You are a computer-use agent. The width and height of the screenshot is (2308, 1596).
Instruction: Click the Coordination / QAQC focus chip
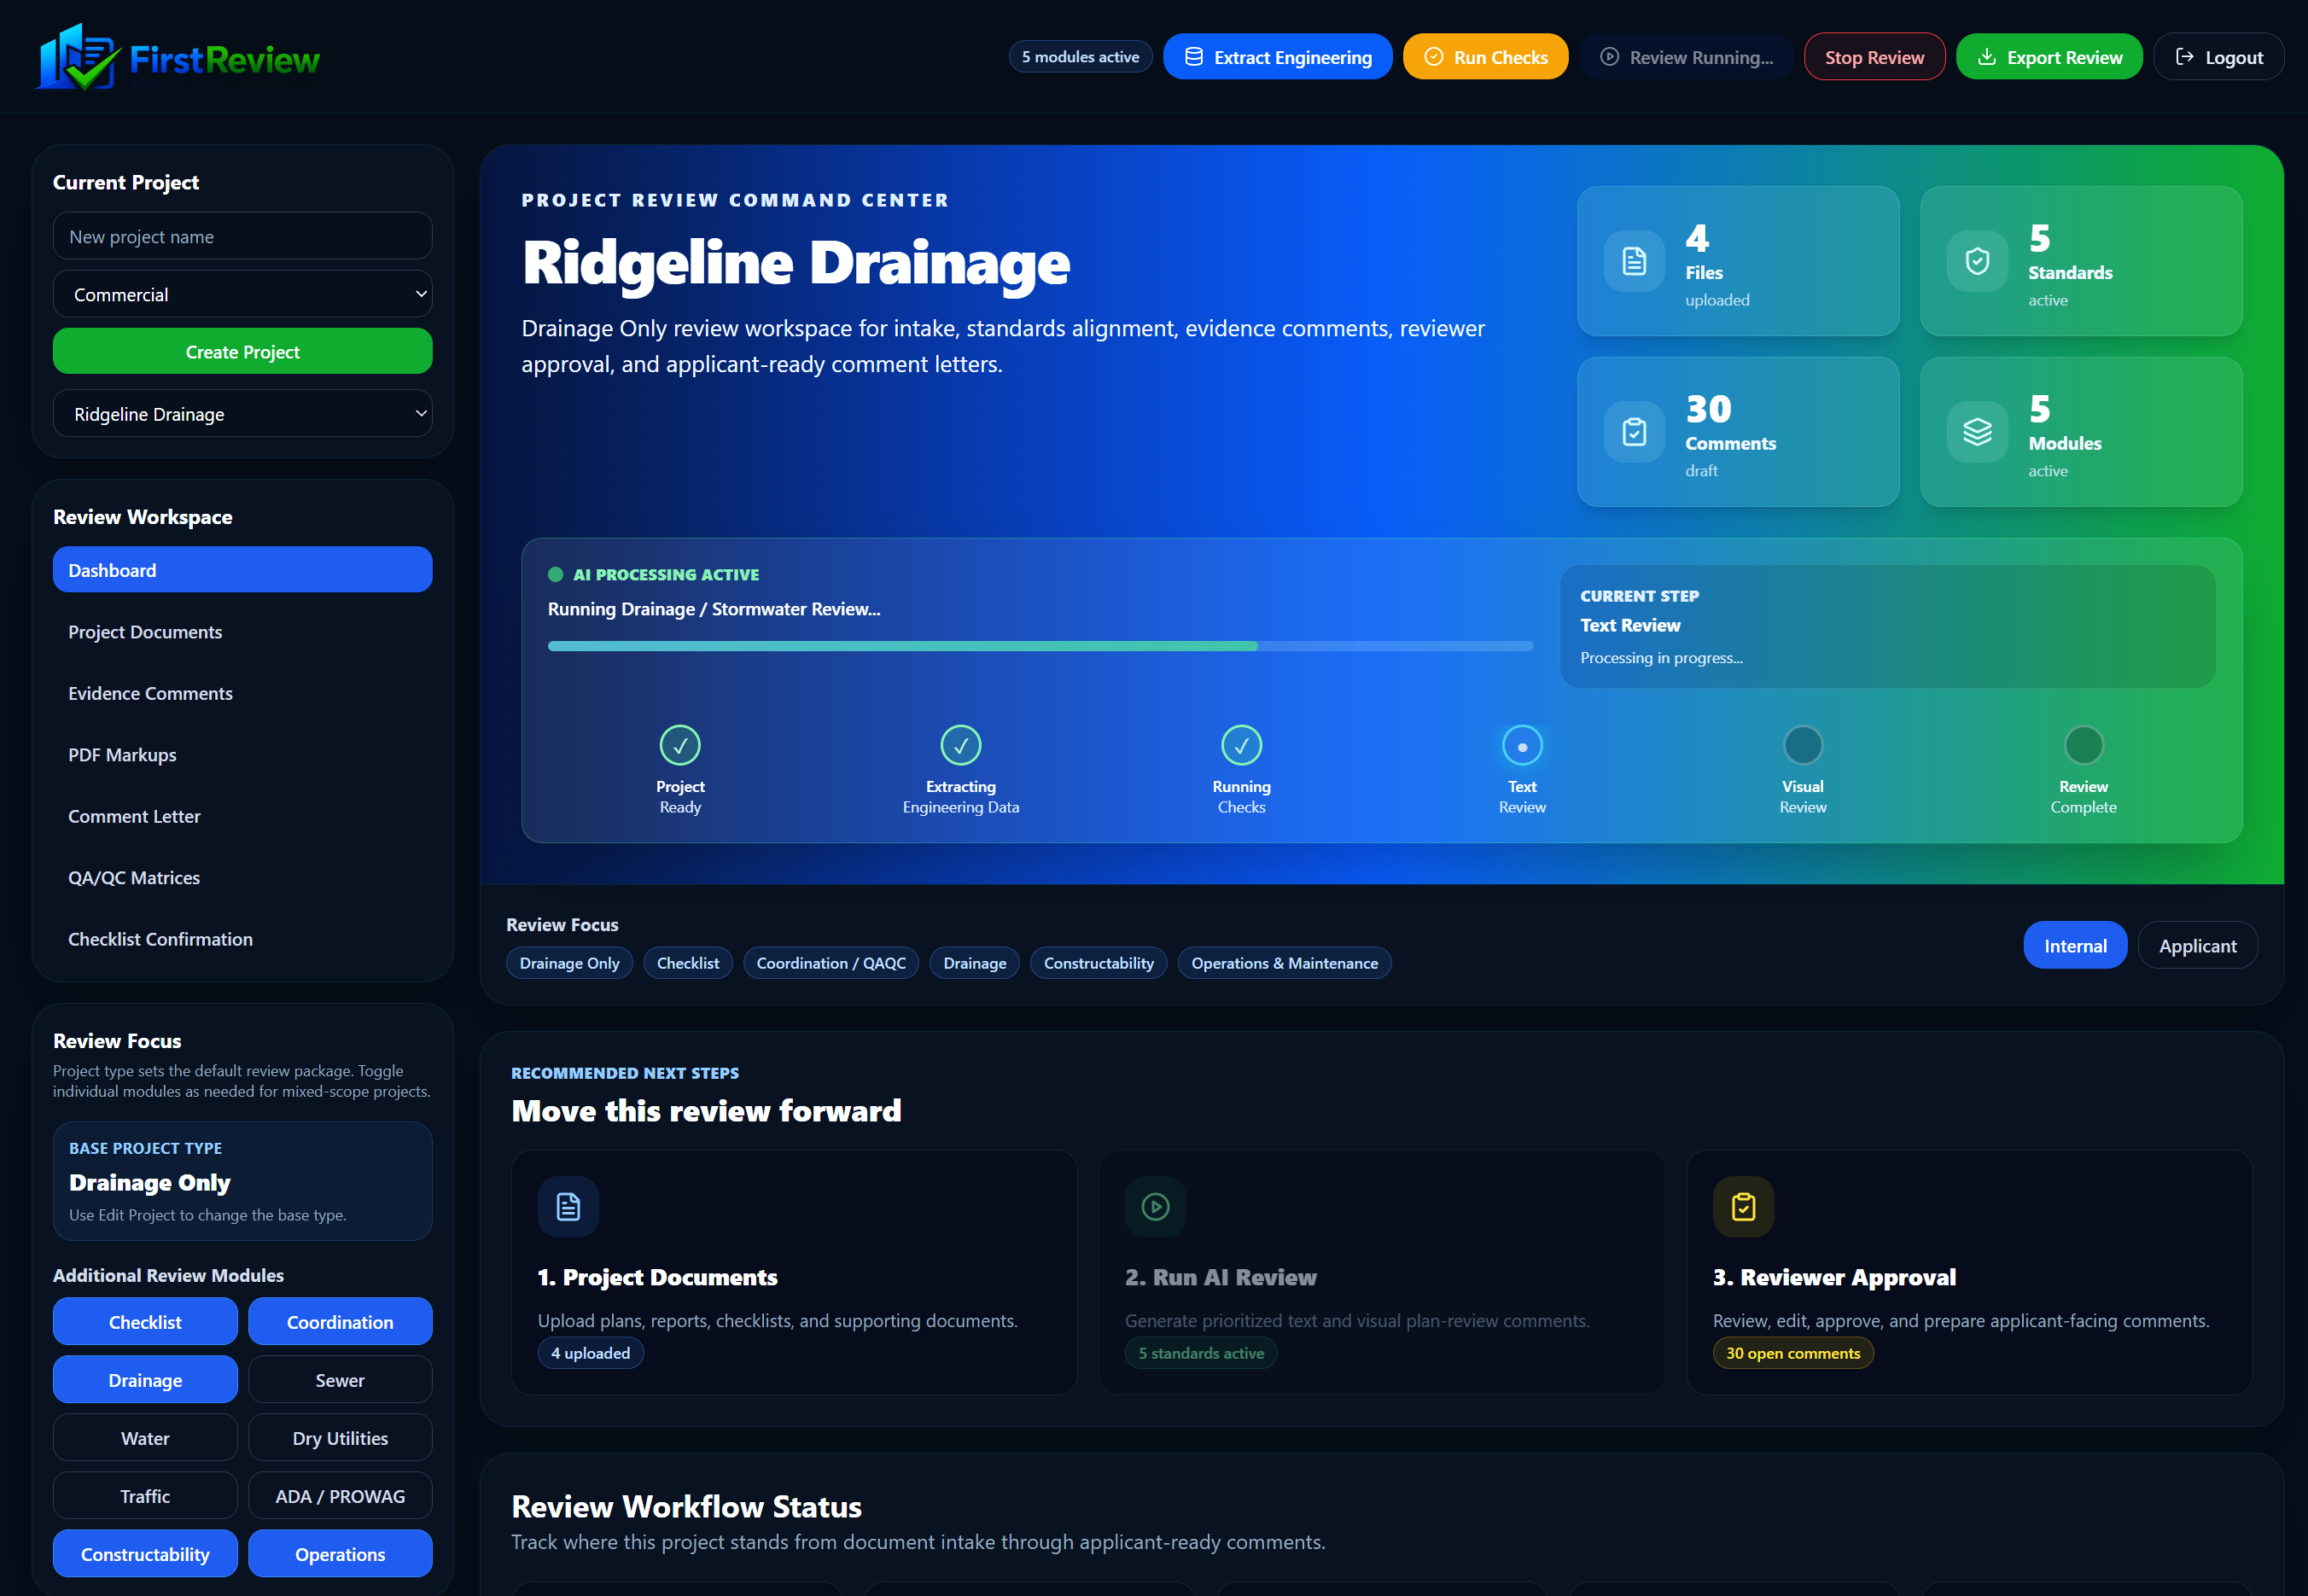(830, 963)
